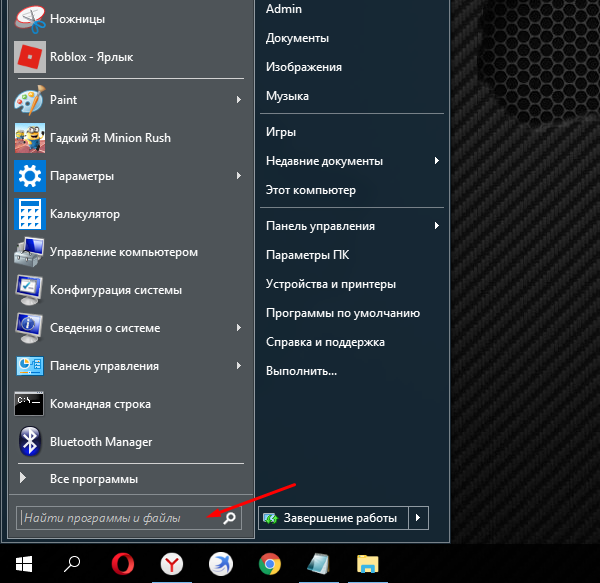600x583 pixels.
Task: Expand the right-column Панель управления arrow
Action: click(437, 226)
